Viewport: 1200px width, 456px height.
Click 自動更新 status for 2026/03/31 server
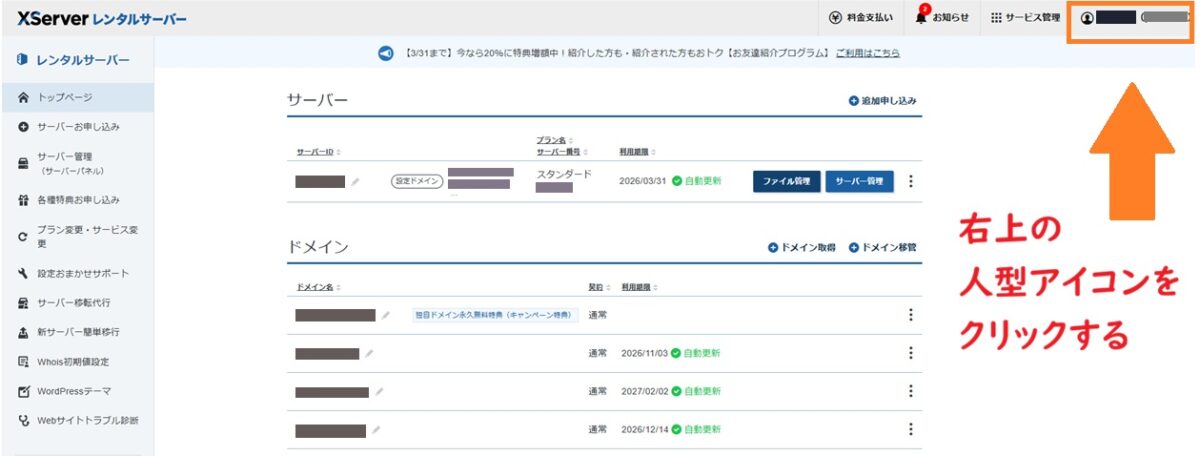(x=695, y=182)
